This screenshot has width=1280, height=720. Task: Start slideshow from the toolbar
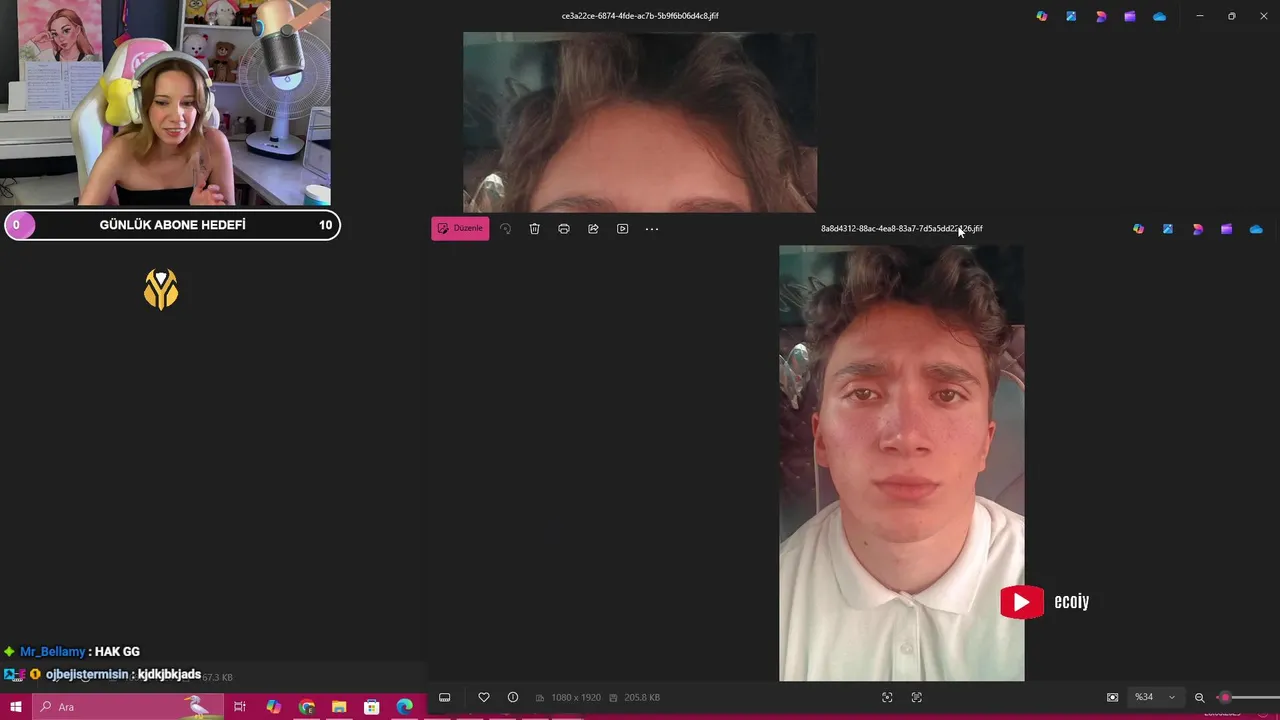click(x=622, y=229)
